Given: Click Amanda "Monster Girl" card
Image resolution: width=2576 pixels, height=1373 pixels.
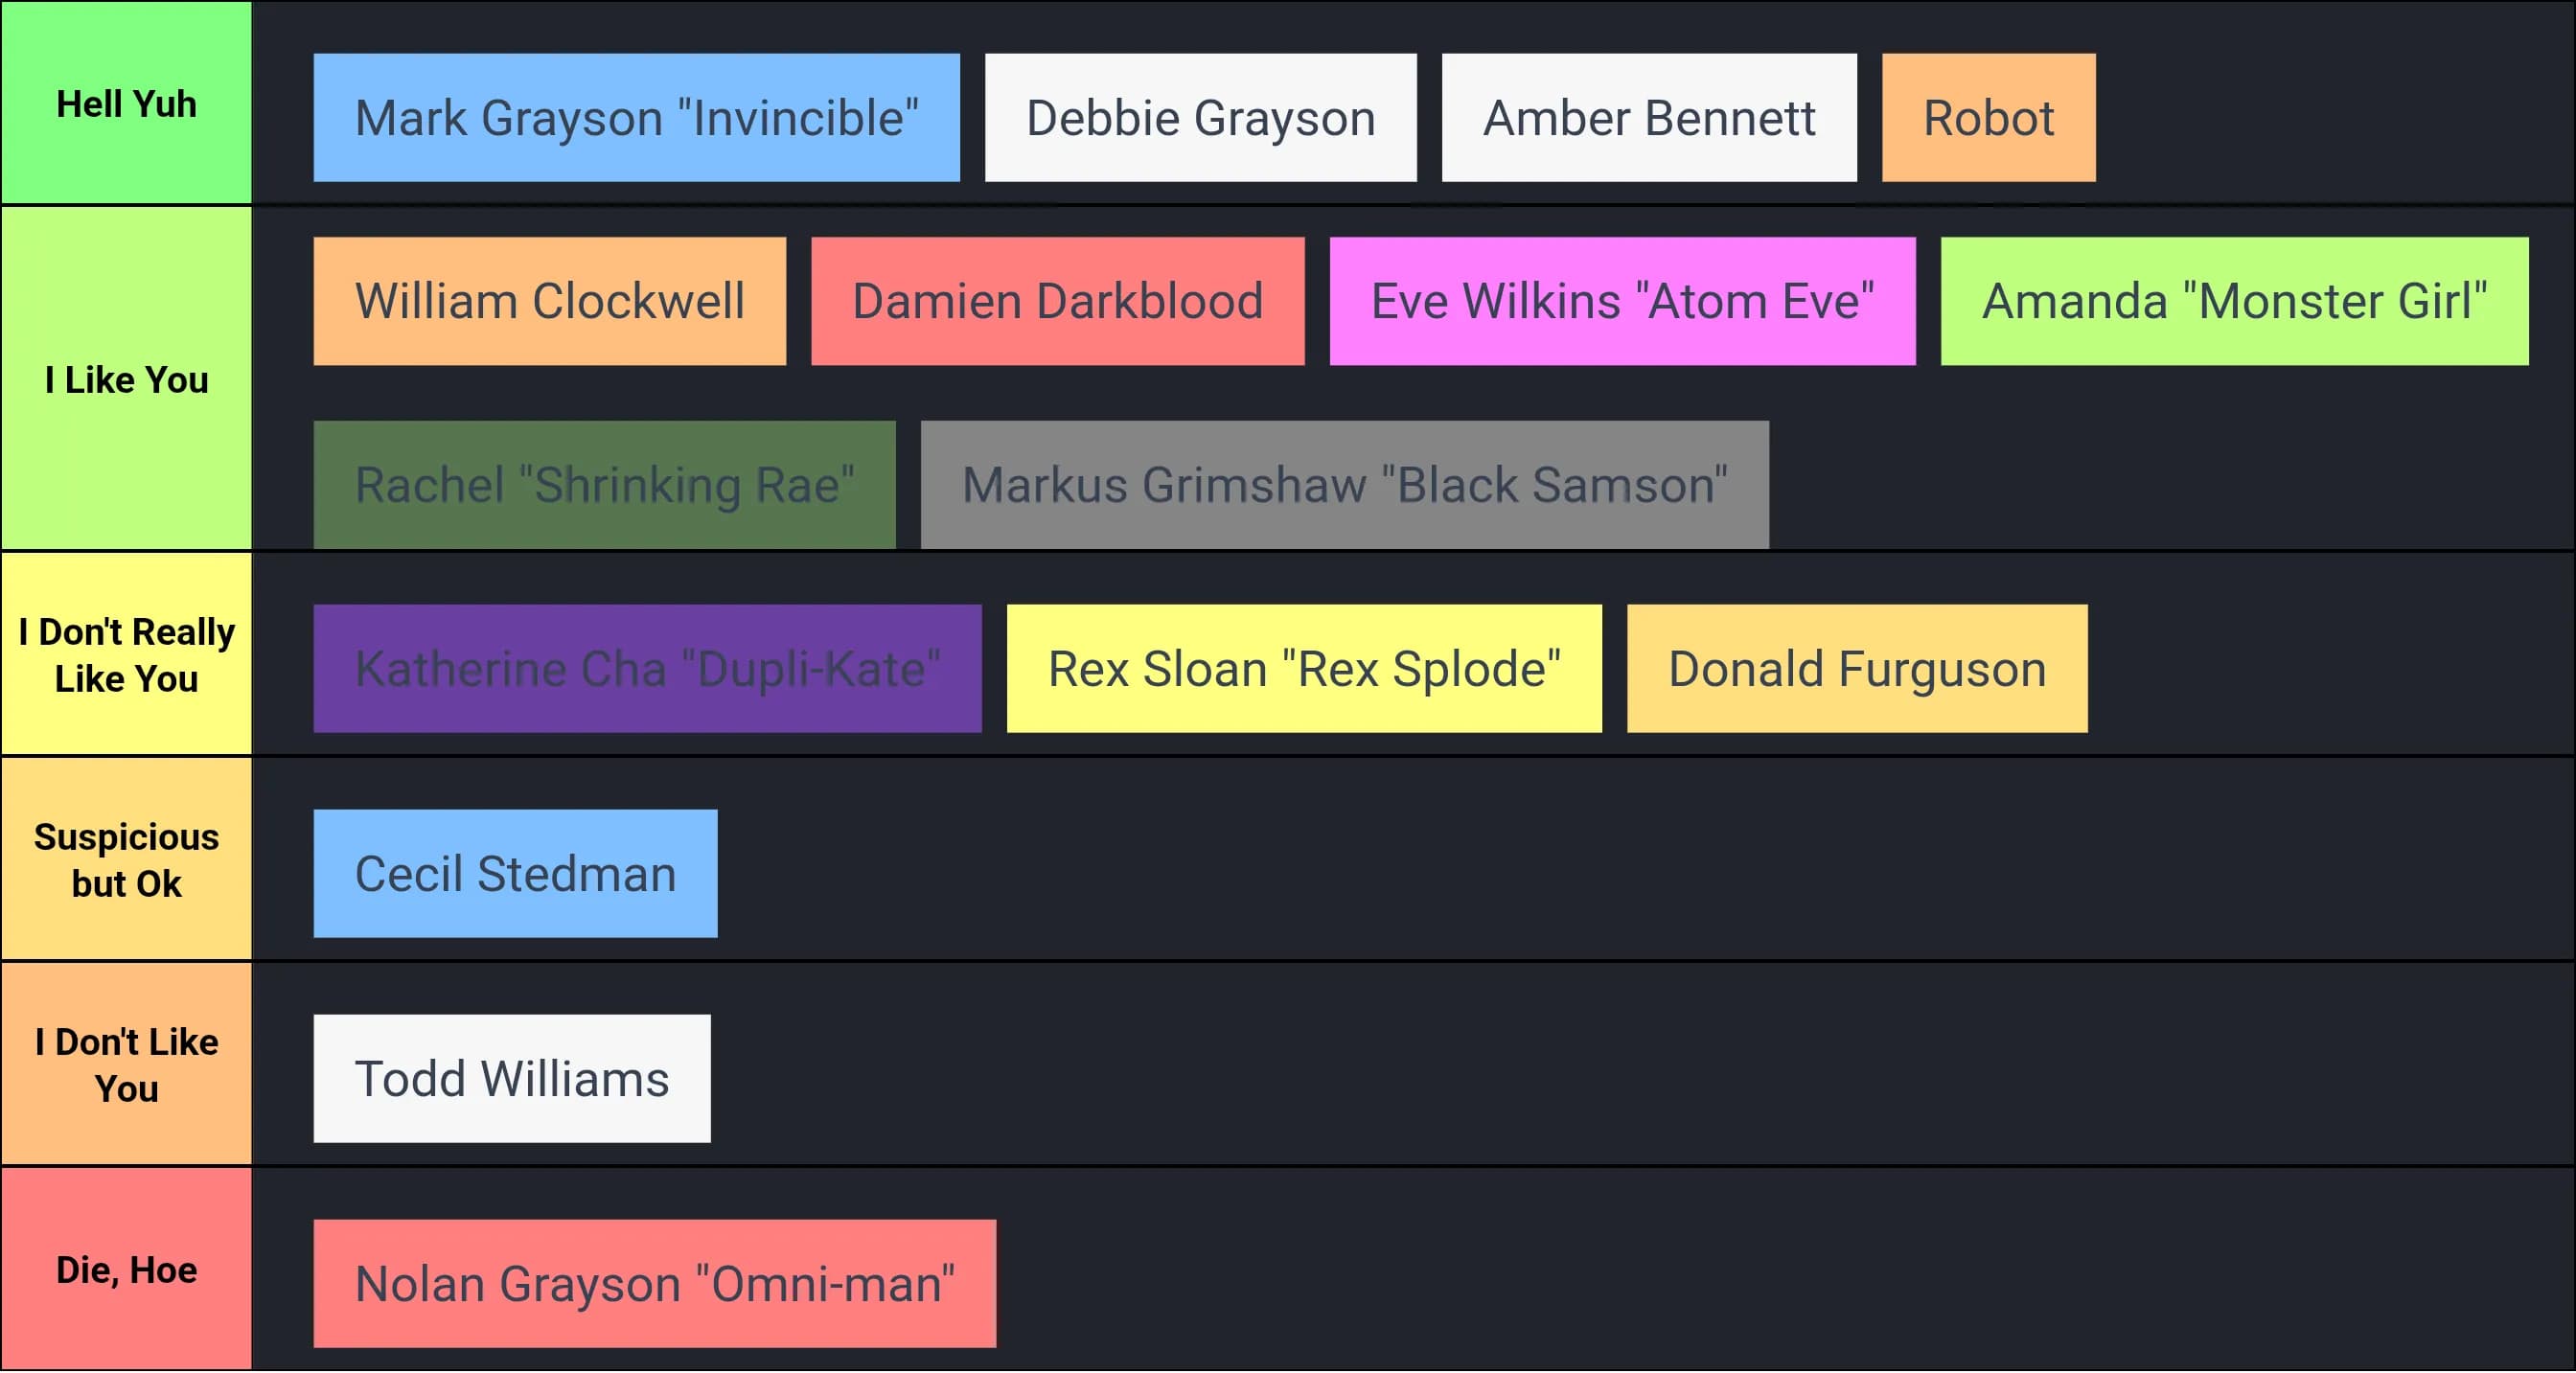Looking at the screenshot, I should point(2234,301).
